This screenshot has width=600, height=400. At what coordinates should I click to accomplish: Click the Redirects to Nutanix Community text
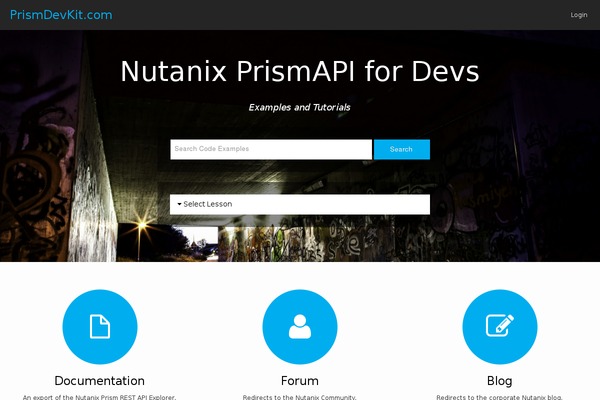pyautogui.click(x=300, y=397)
